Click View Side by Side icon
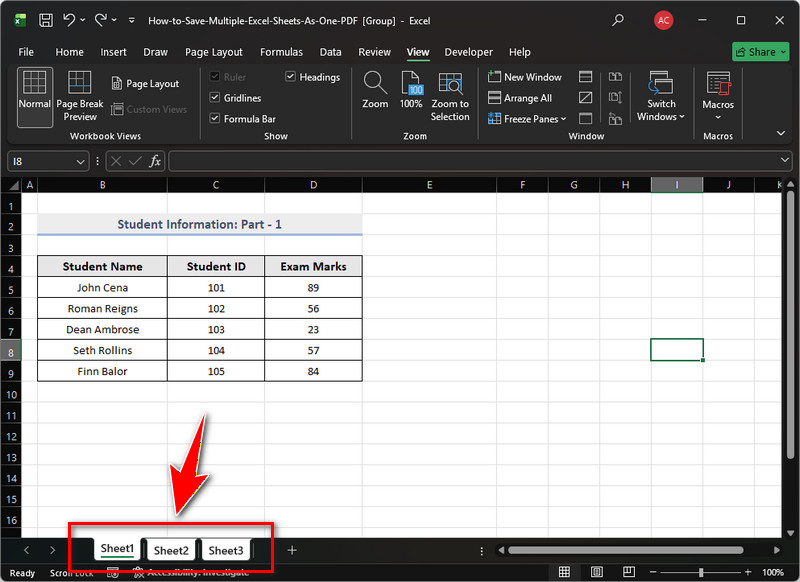The width and height of the screenshot is (800, 582). (x=615, y=77)
